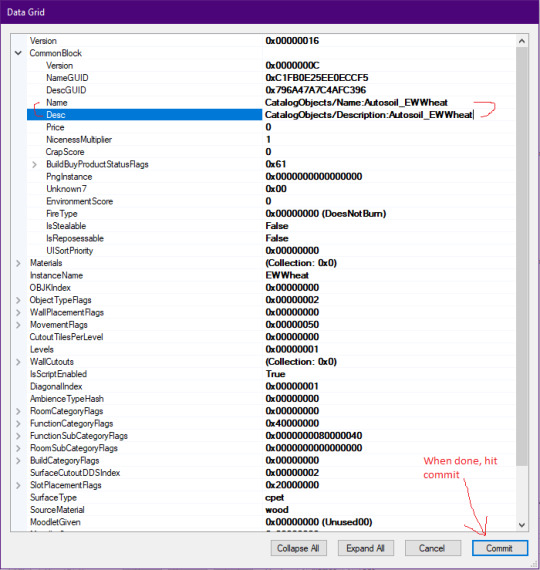Click DescGUID value 0x796A47A7C4AFC396
This screenshot has height=570, width=540.
click(316, 90)
